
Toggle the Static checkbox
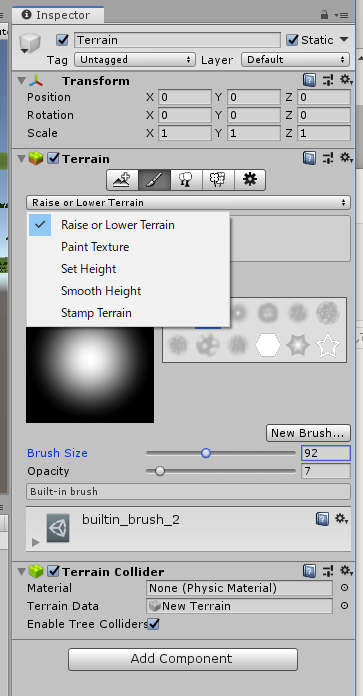[x=292, y=40]
